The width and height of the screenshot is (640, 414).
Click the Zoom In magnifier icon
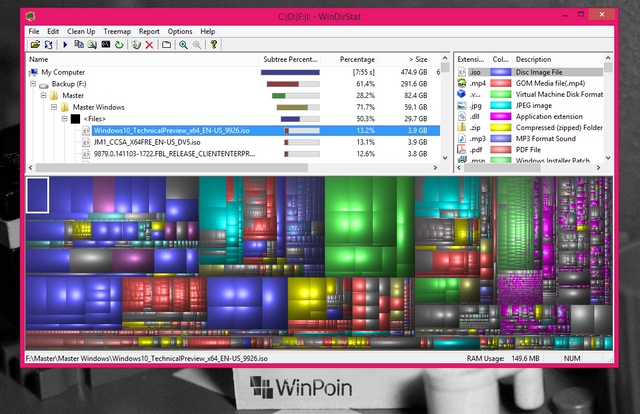tap(183, 45)
